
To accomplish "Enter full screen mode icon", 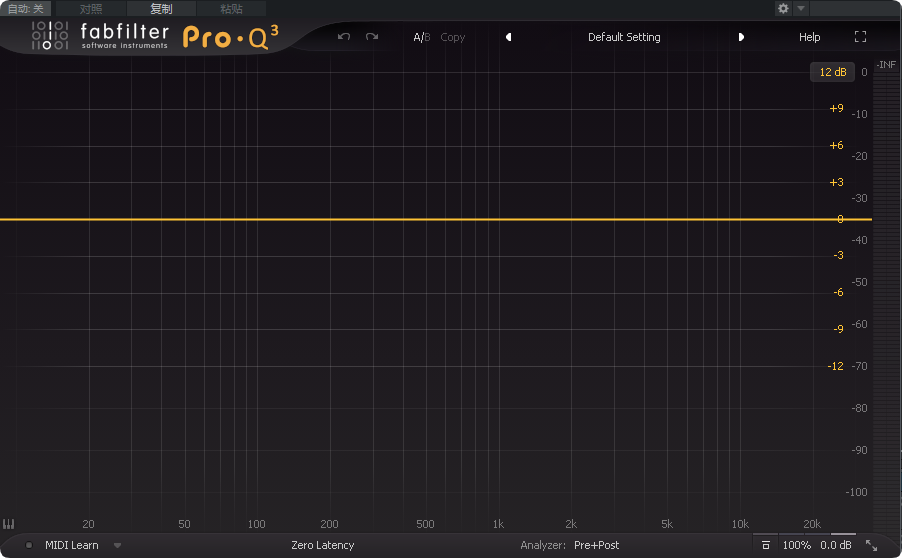I will click(x=861, y=37).
